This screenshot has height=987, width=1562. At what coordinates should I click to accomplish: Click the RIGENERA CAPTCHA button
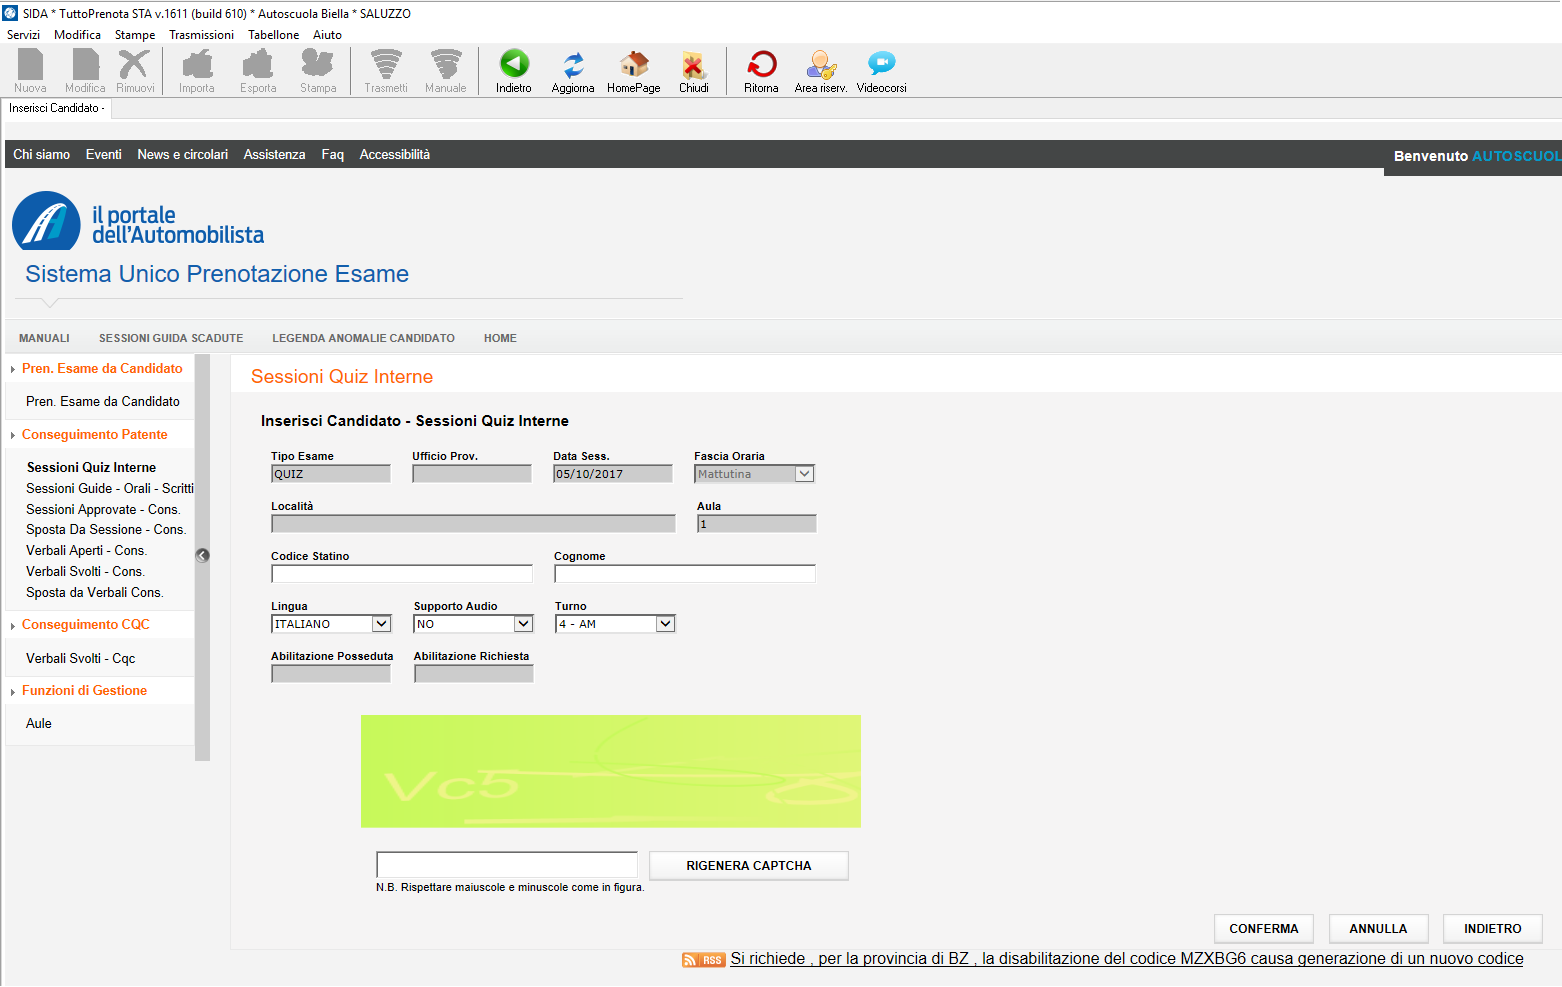tap(748, 866)
